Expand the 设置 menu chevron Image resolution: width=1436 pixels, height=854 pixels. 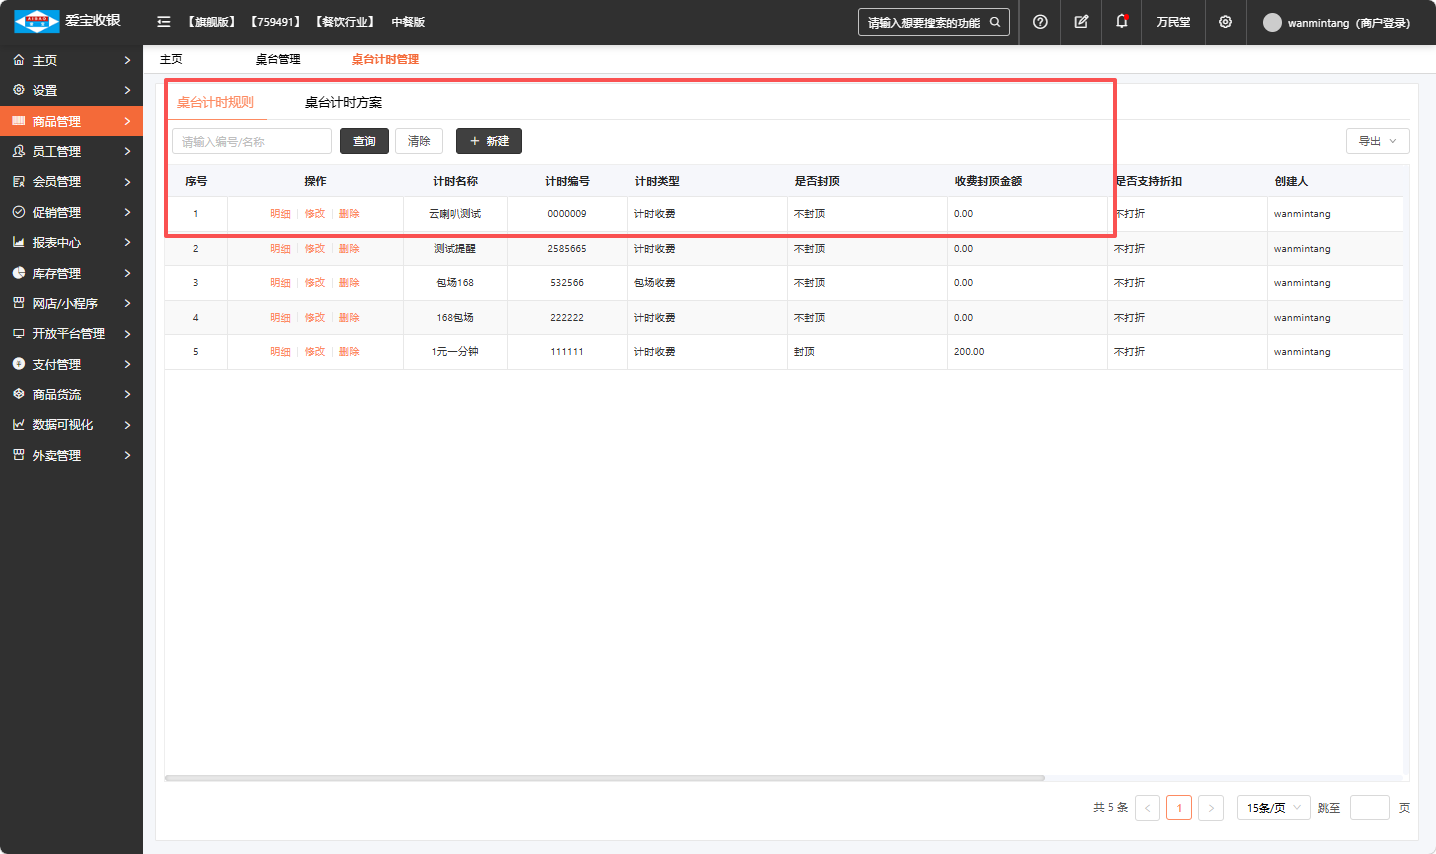[127, 90]
